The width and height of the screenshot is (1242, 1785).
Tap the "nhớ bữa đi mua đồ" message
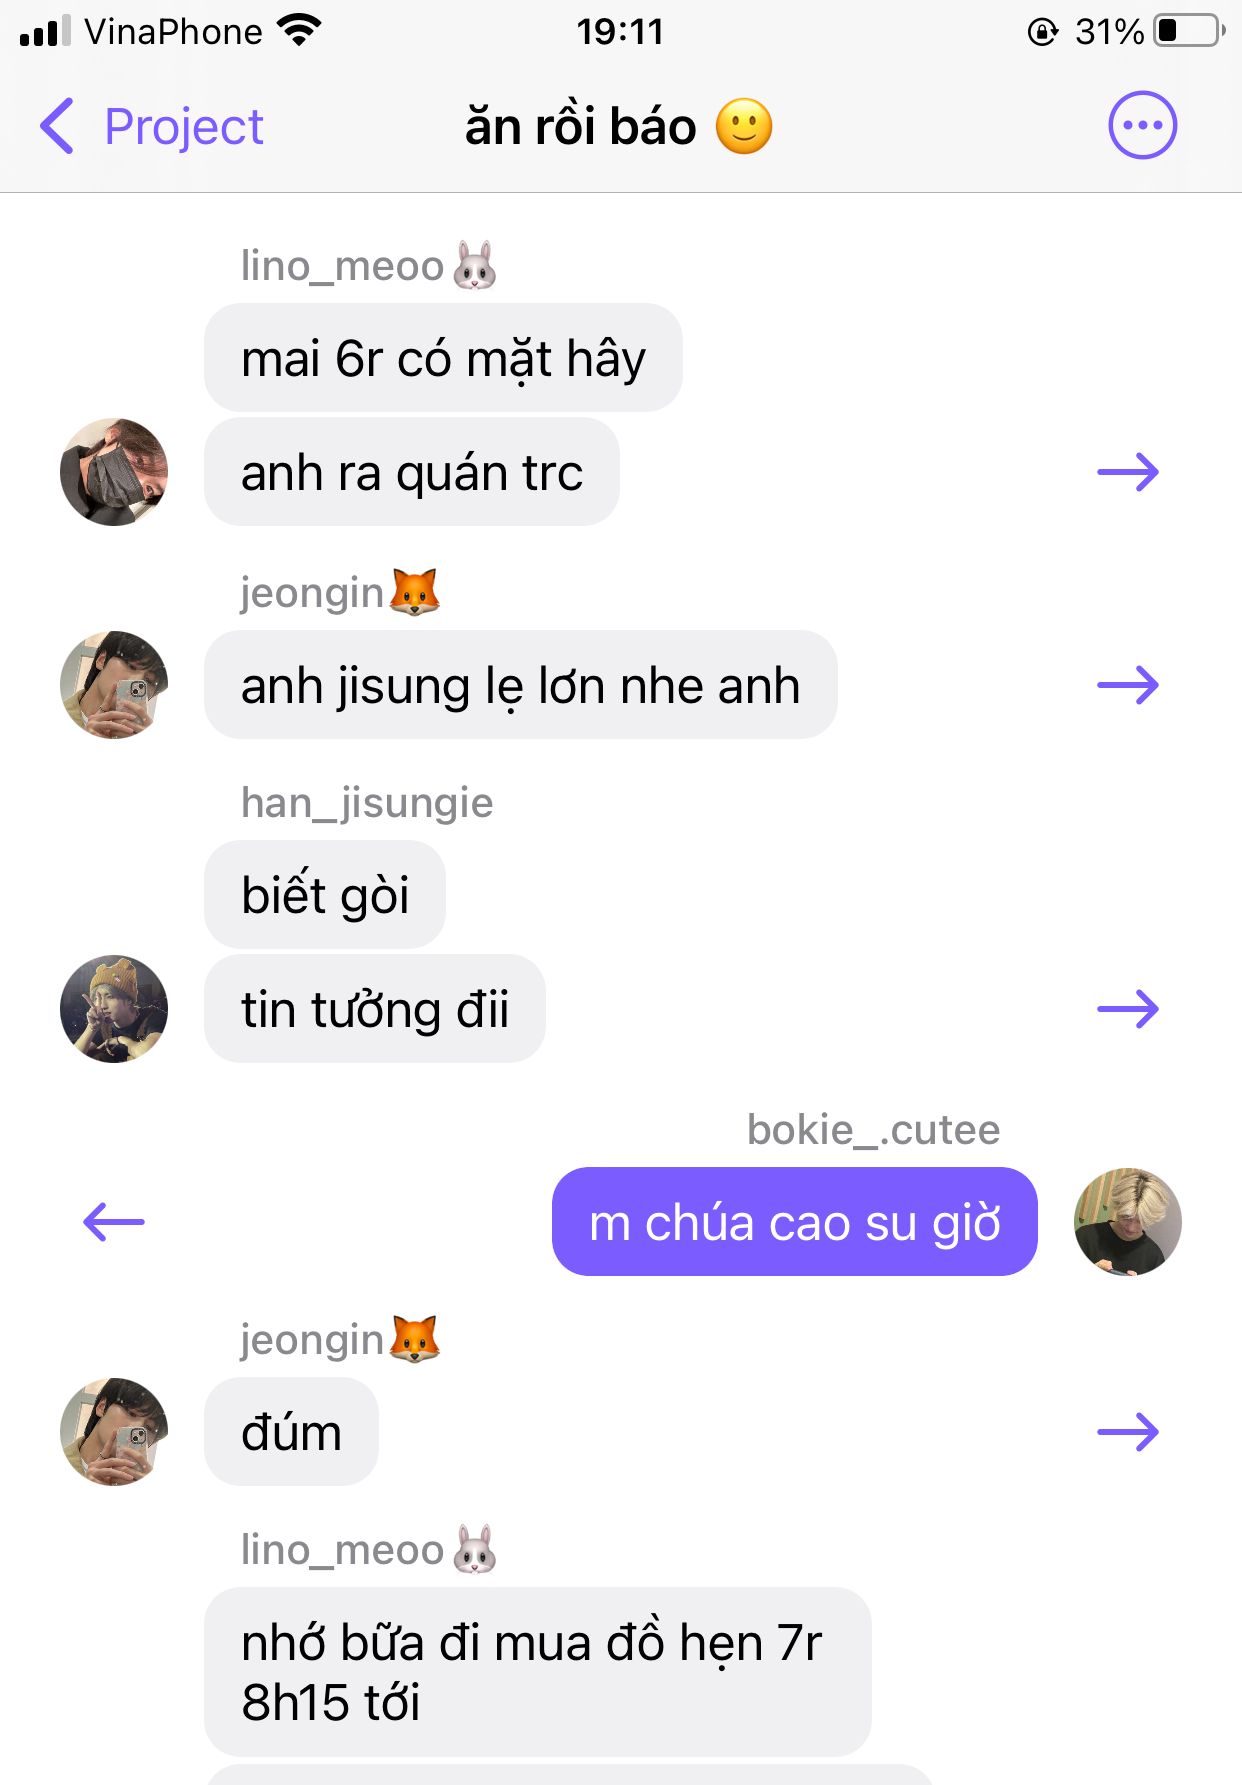538,1672
